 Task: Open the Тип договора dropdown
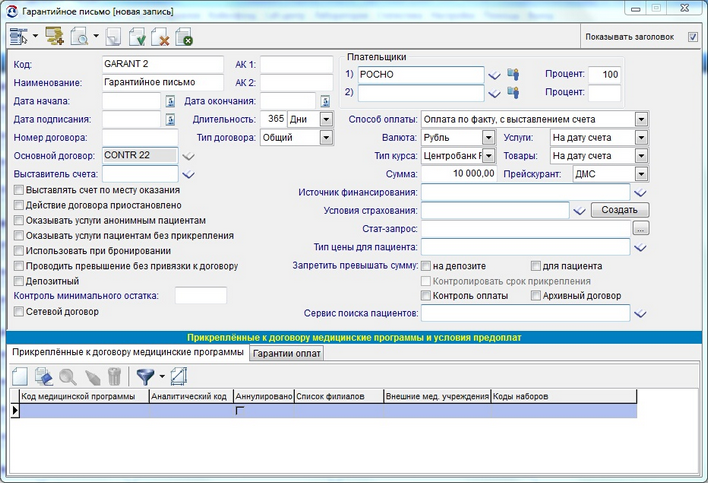(x=326, y=138)
